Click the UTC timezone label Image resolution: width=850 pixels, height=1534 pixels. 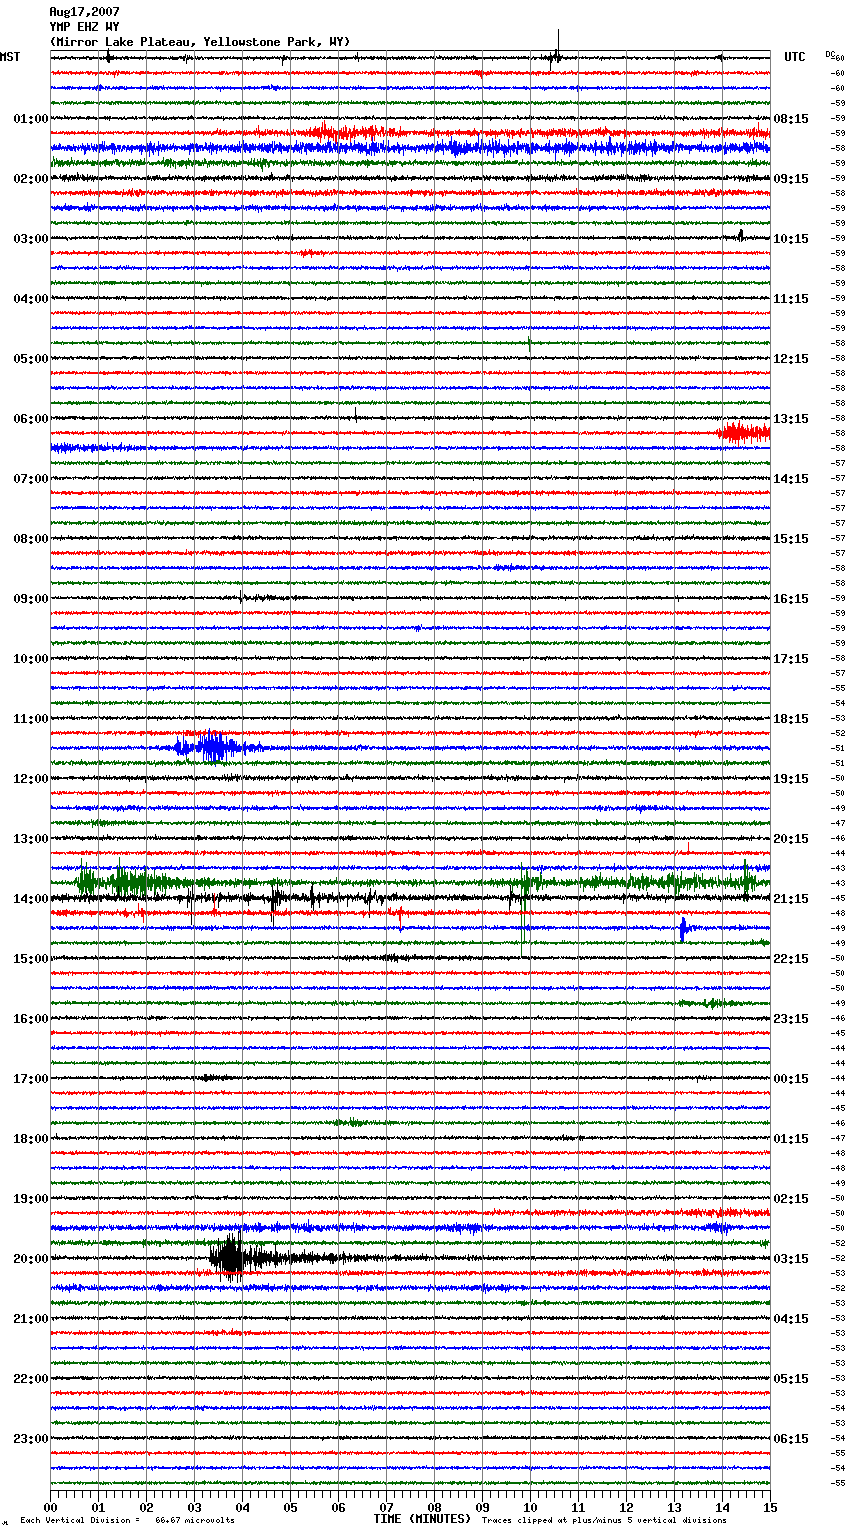(x=794, y=57)
